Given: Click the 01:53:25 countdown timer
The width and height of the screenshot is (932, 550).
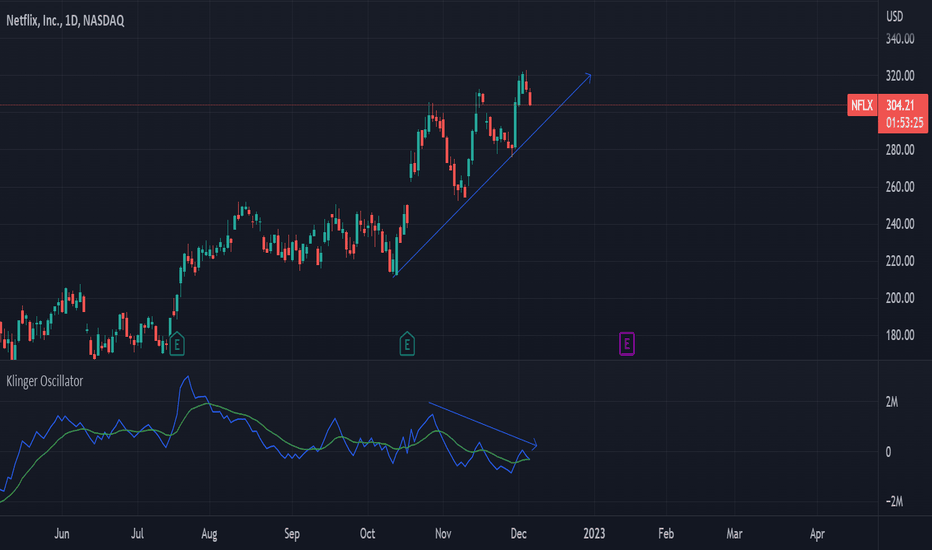Looking at the screenshot, I should pos(904,122).
